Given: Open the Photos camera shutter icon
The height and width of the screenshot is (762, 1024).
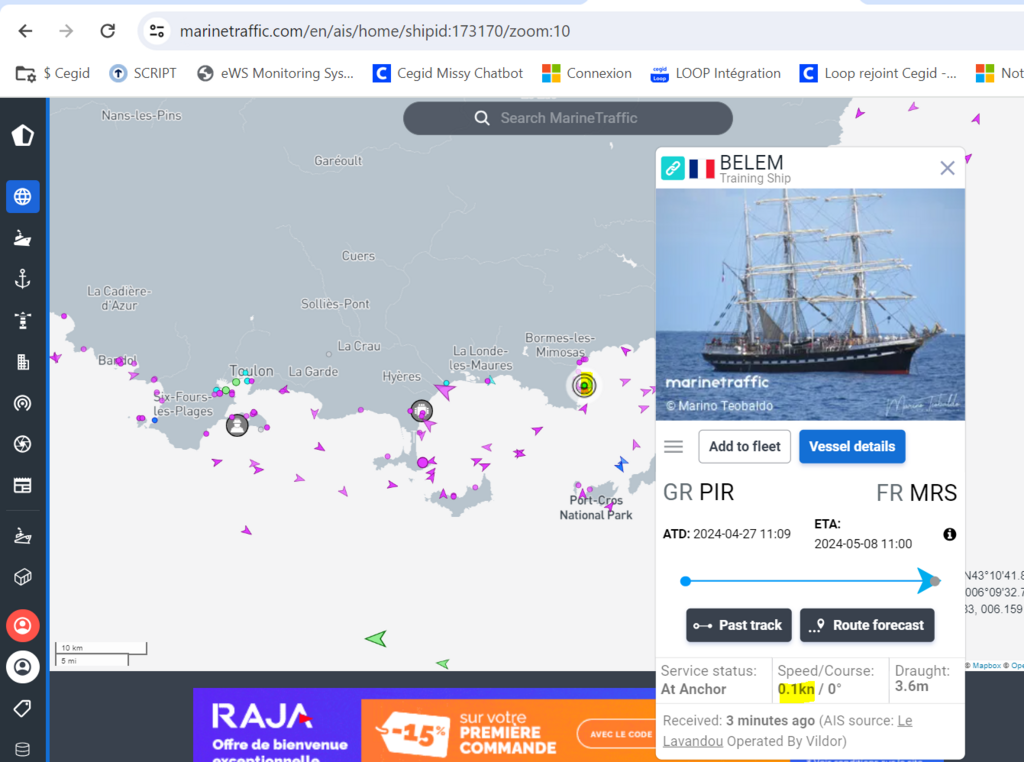Looking at the screenshot, I should click(x=23, y=444).
